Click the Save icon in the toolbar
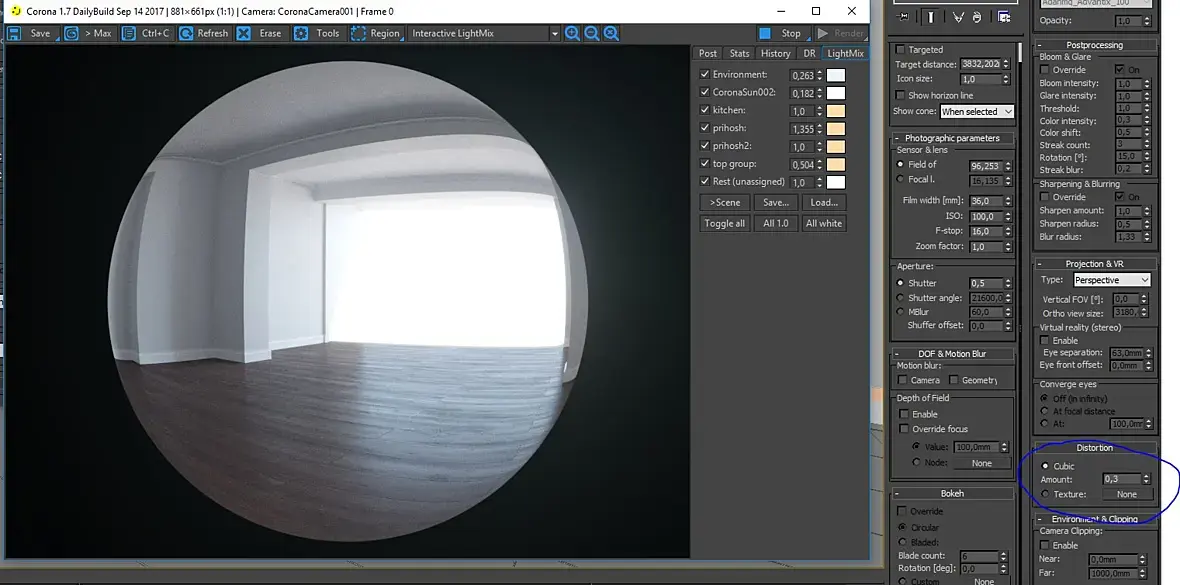 [14, 33]
